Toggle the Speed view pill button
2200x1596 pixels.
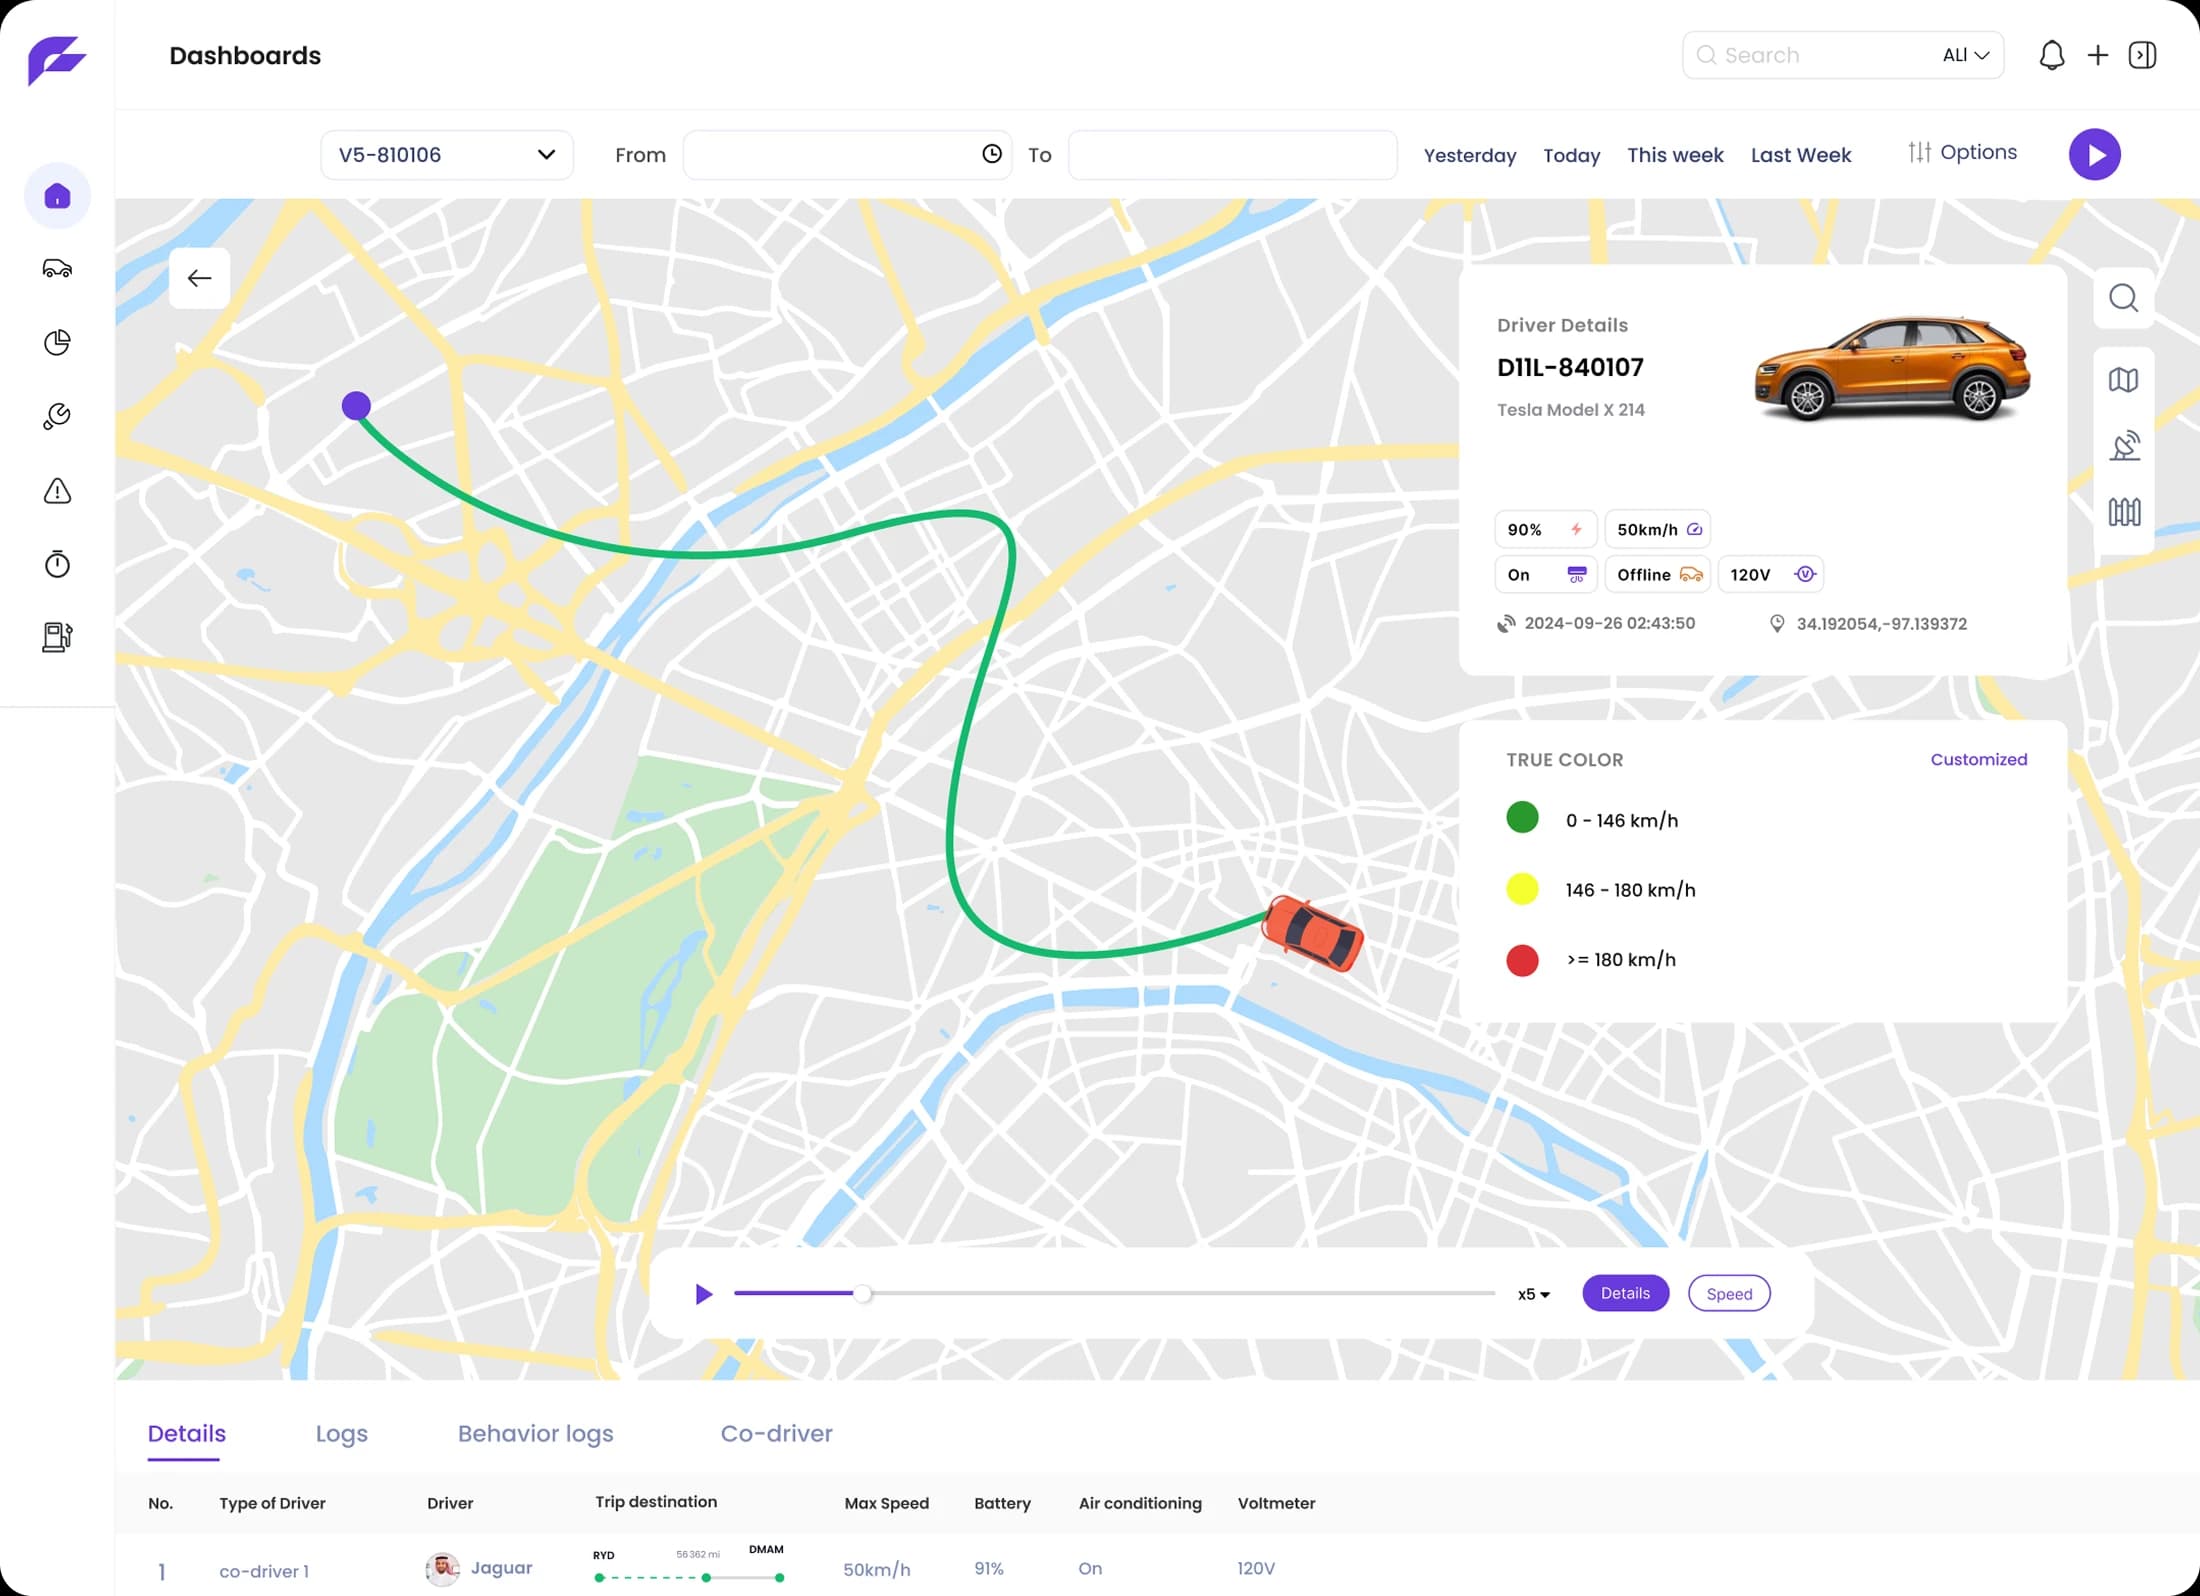1728,1293
